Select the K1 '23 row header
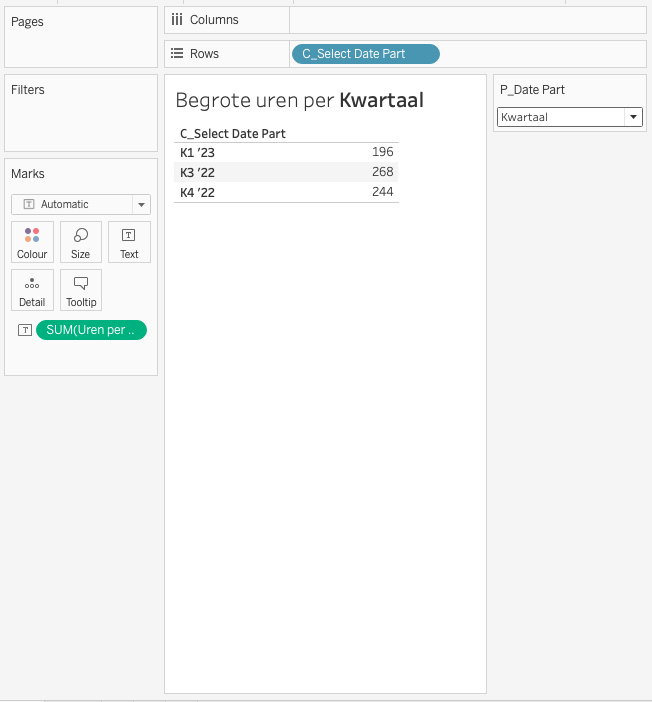 (197, 153)
